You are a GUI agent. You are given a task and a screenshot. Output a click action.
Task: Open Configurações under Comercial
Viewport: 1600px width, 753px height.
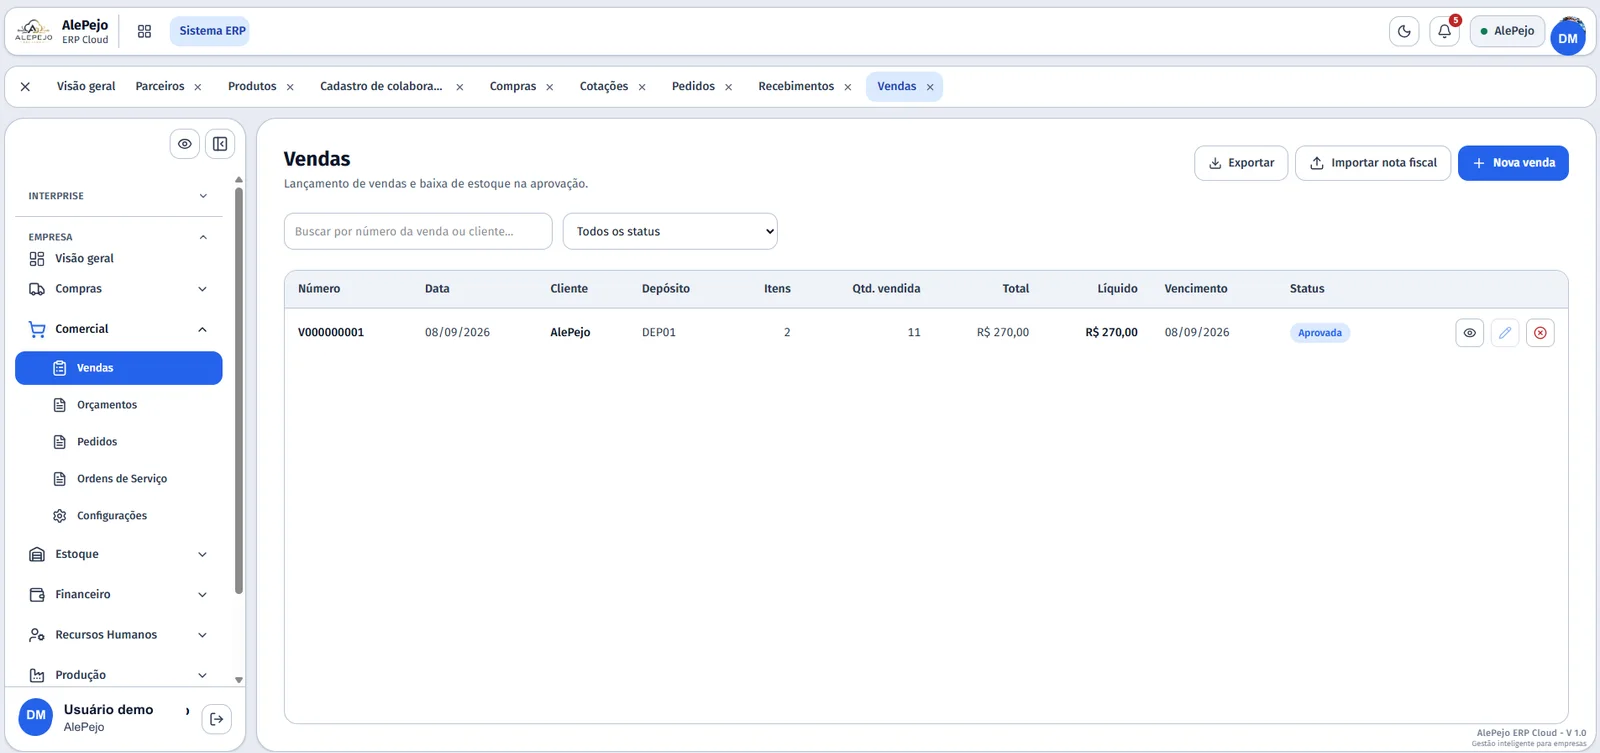click(119, 516)
